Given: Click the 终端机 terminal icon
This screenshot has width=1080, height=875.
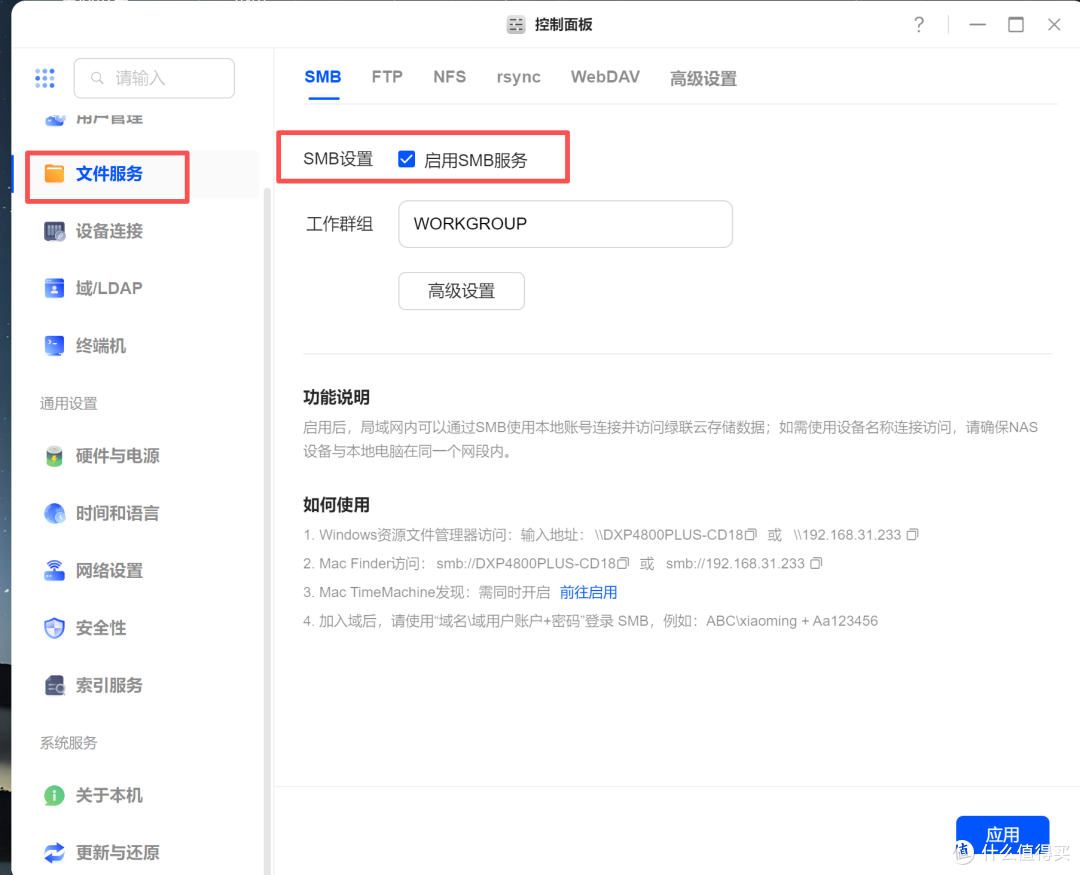Looking at the screenshot, I should tap(54, 345).
